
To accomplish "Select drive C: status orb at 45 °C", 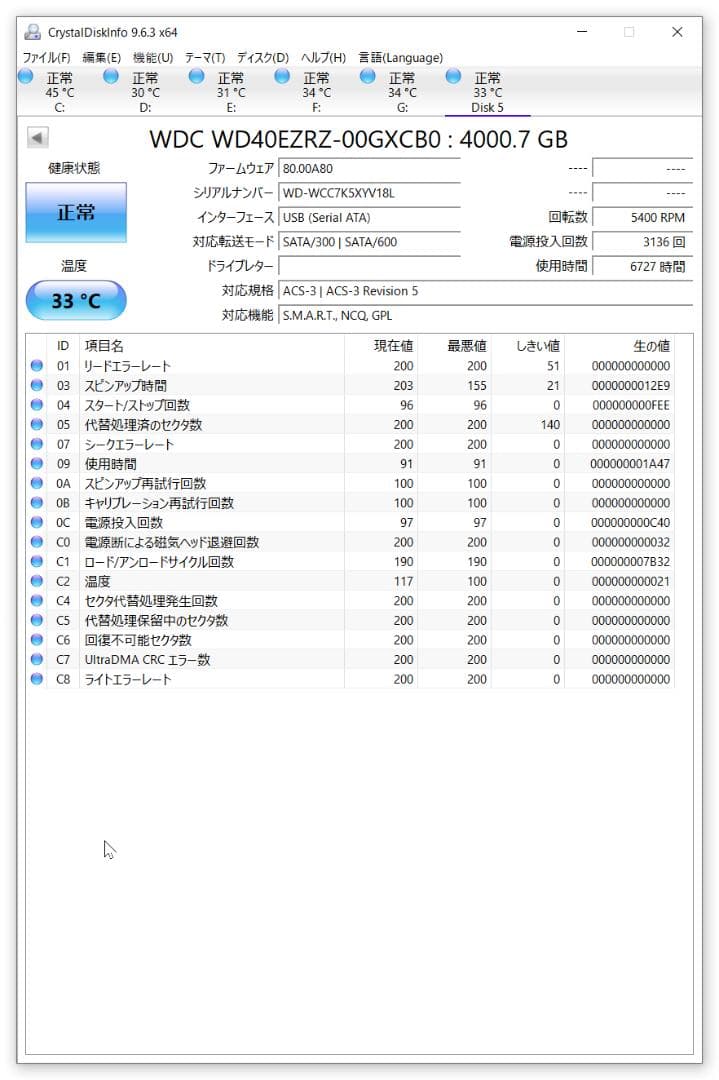I will coord(25,76).
